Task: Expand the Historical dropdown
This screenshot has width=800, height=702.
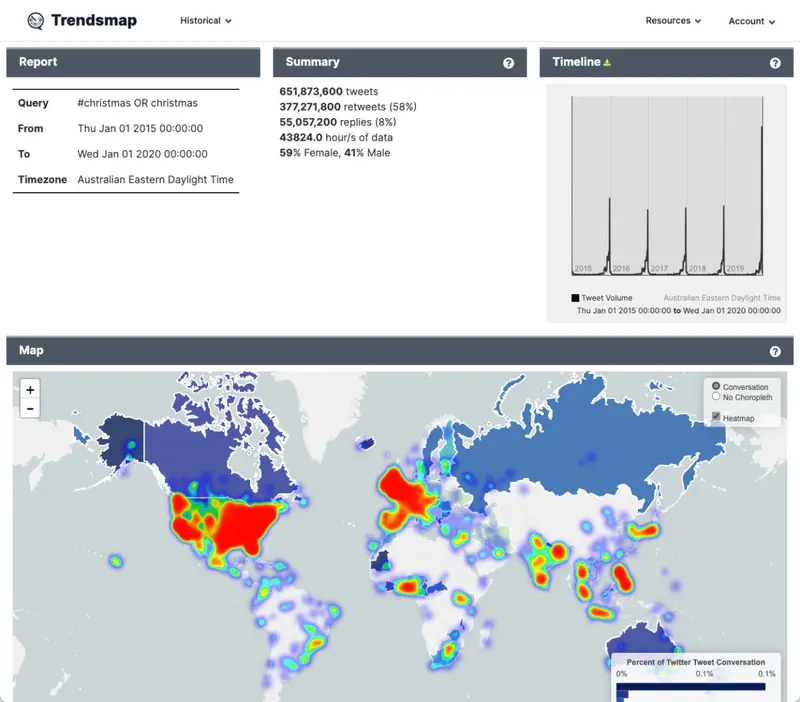Action: [205, 20]
